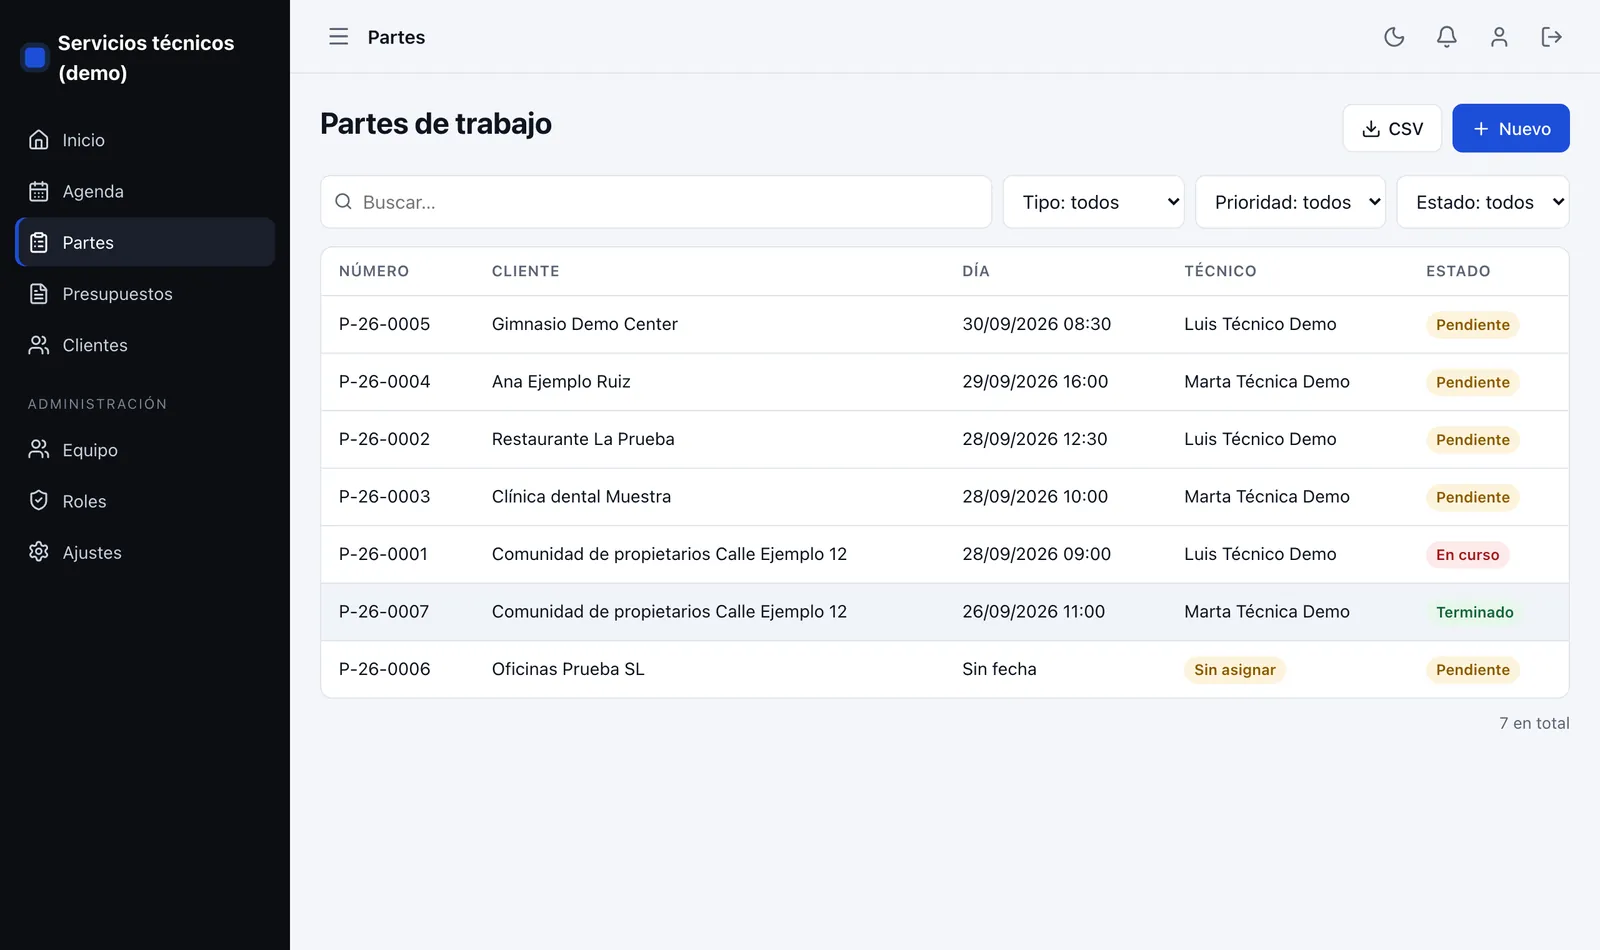Go to Inicio in the sidebar
The width and height of the screenshot is (1600, 950).
pos(145,140)
